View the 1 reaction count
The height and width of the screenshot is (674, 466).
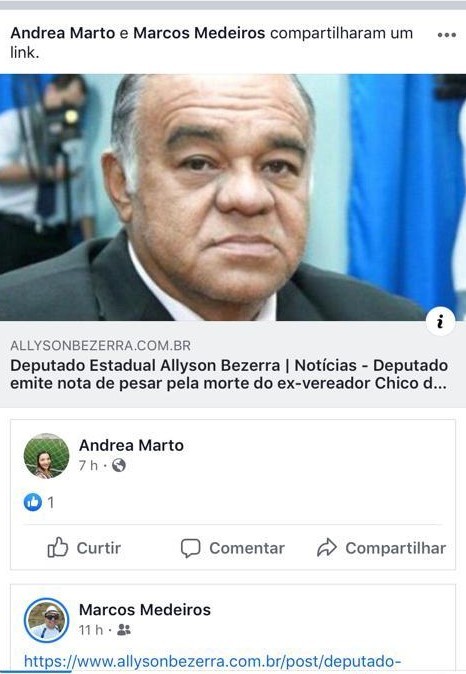pos(51,502)
